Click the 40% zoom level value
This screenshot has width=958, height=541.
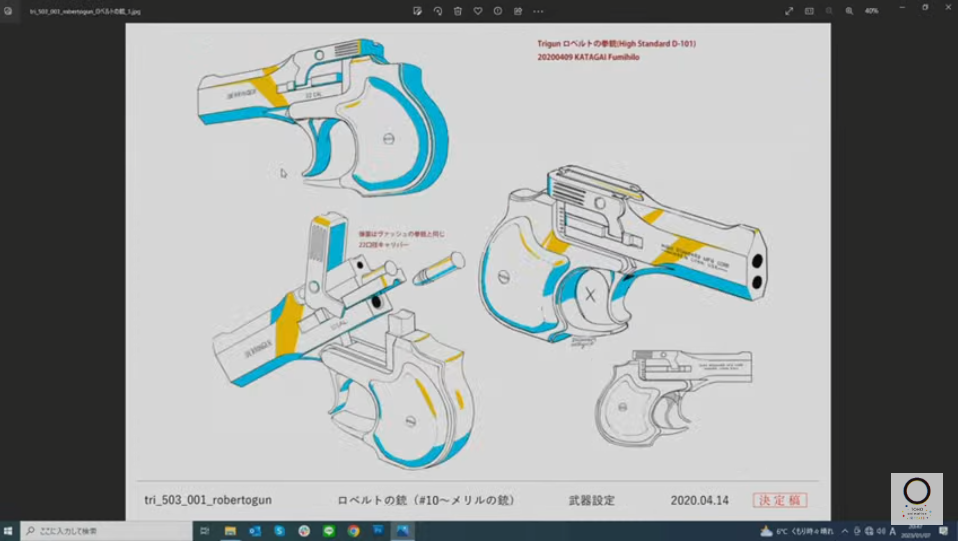tap(871, 11)
